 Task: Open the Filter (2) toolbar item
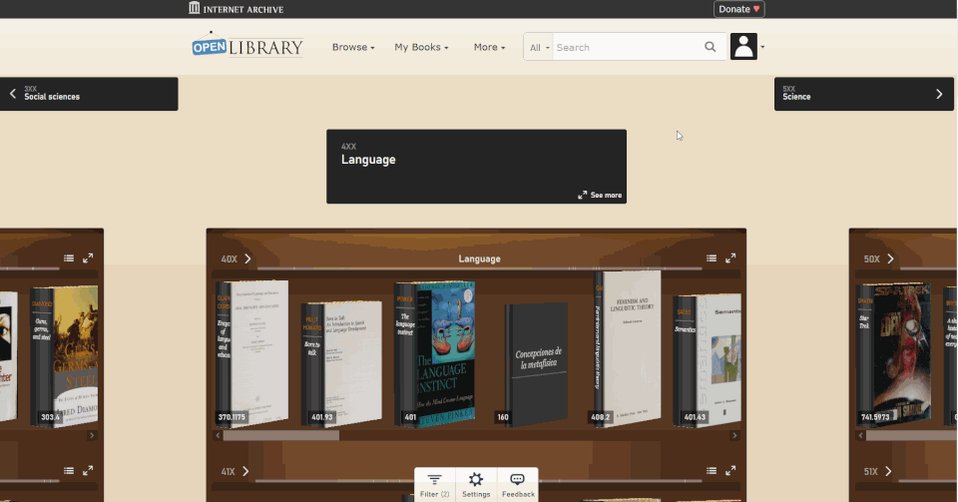click(x=434, y=485)
